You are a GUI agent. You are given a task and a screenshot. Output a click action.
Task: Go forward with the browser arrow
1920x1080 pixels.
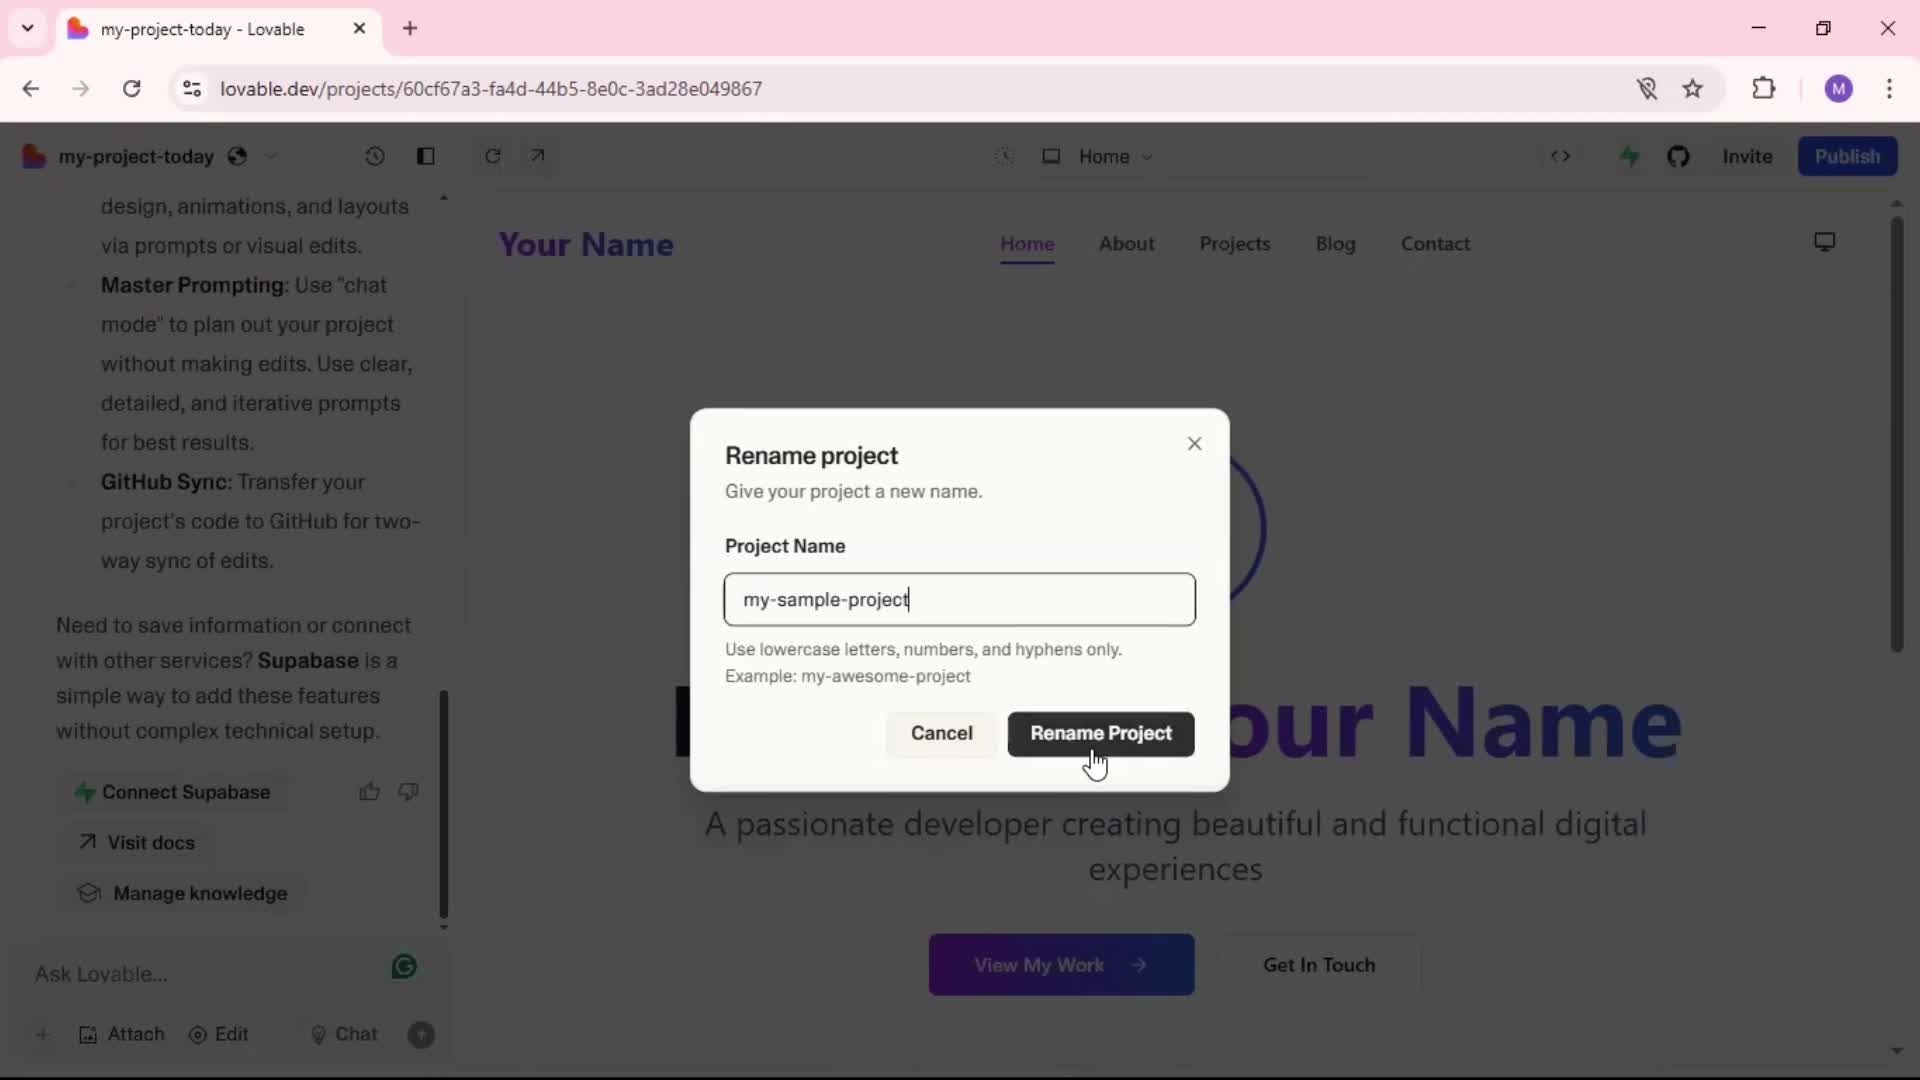[81, 89]
